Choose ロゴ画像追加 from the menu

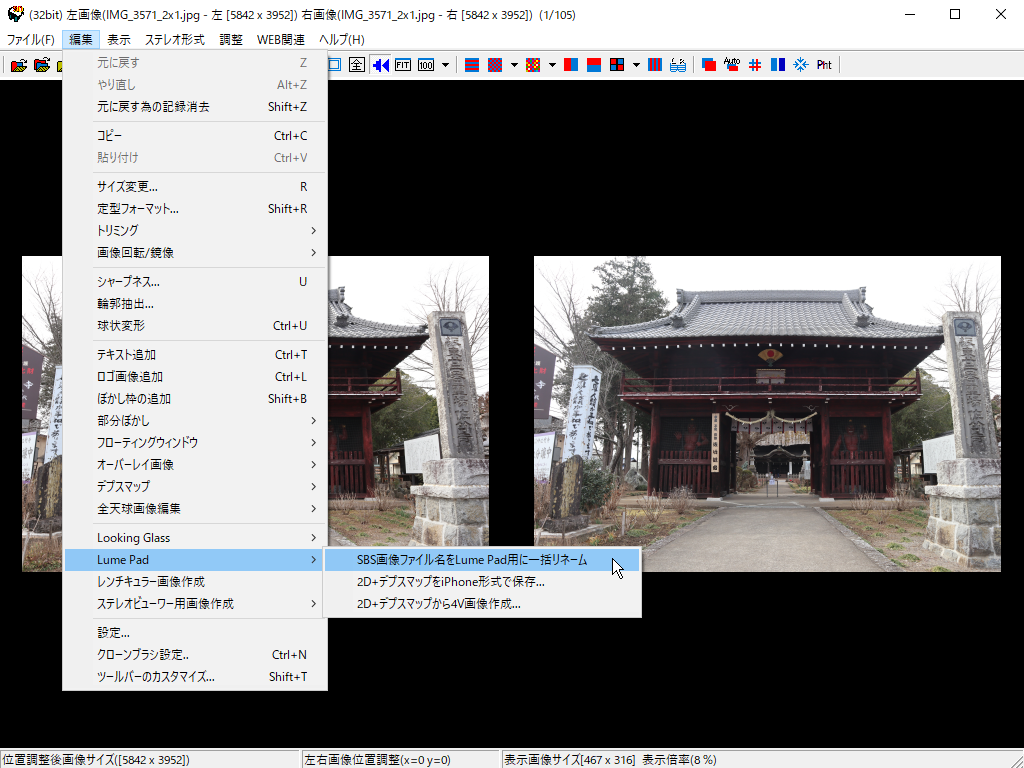click(195, 377)
